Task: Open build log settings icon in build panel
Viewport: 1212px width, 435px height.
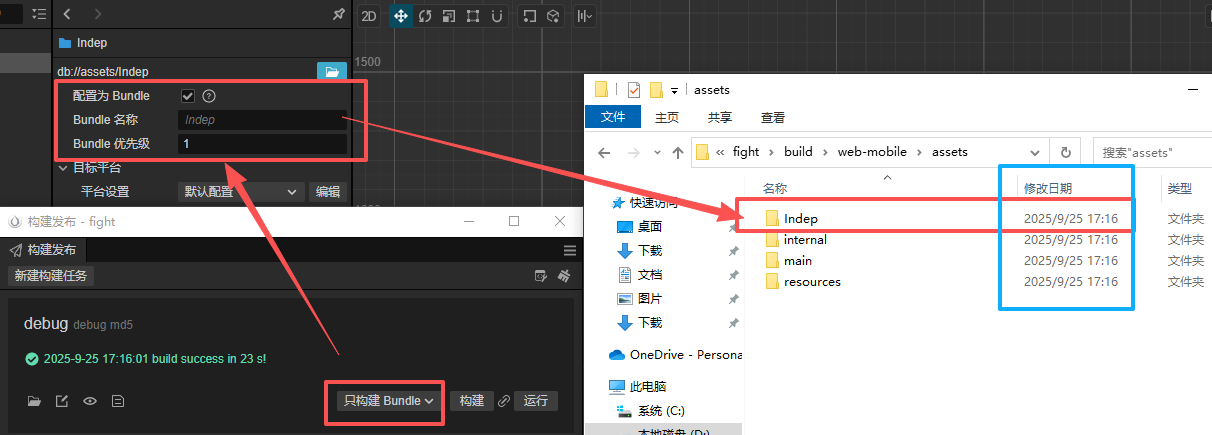Action: click(541, 275)
